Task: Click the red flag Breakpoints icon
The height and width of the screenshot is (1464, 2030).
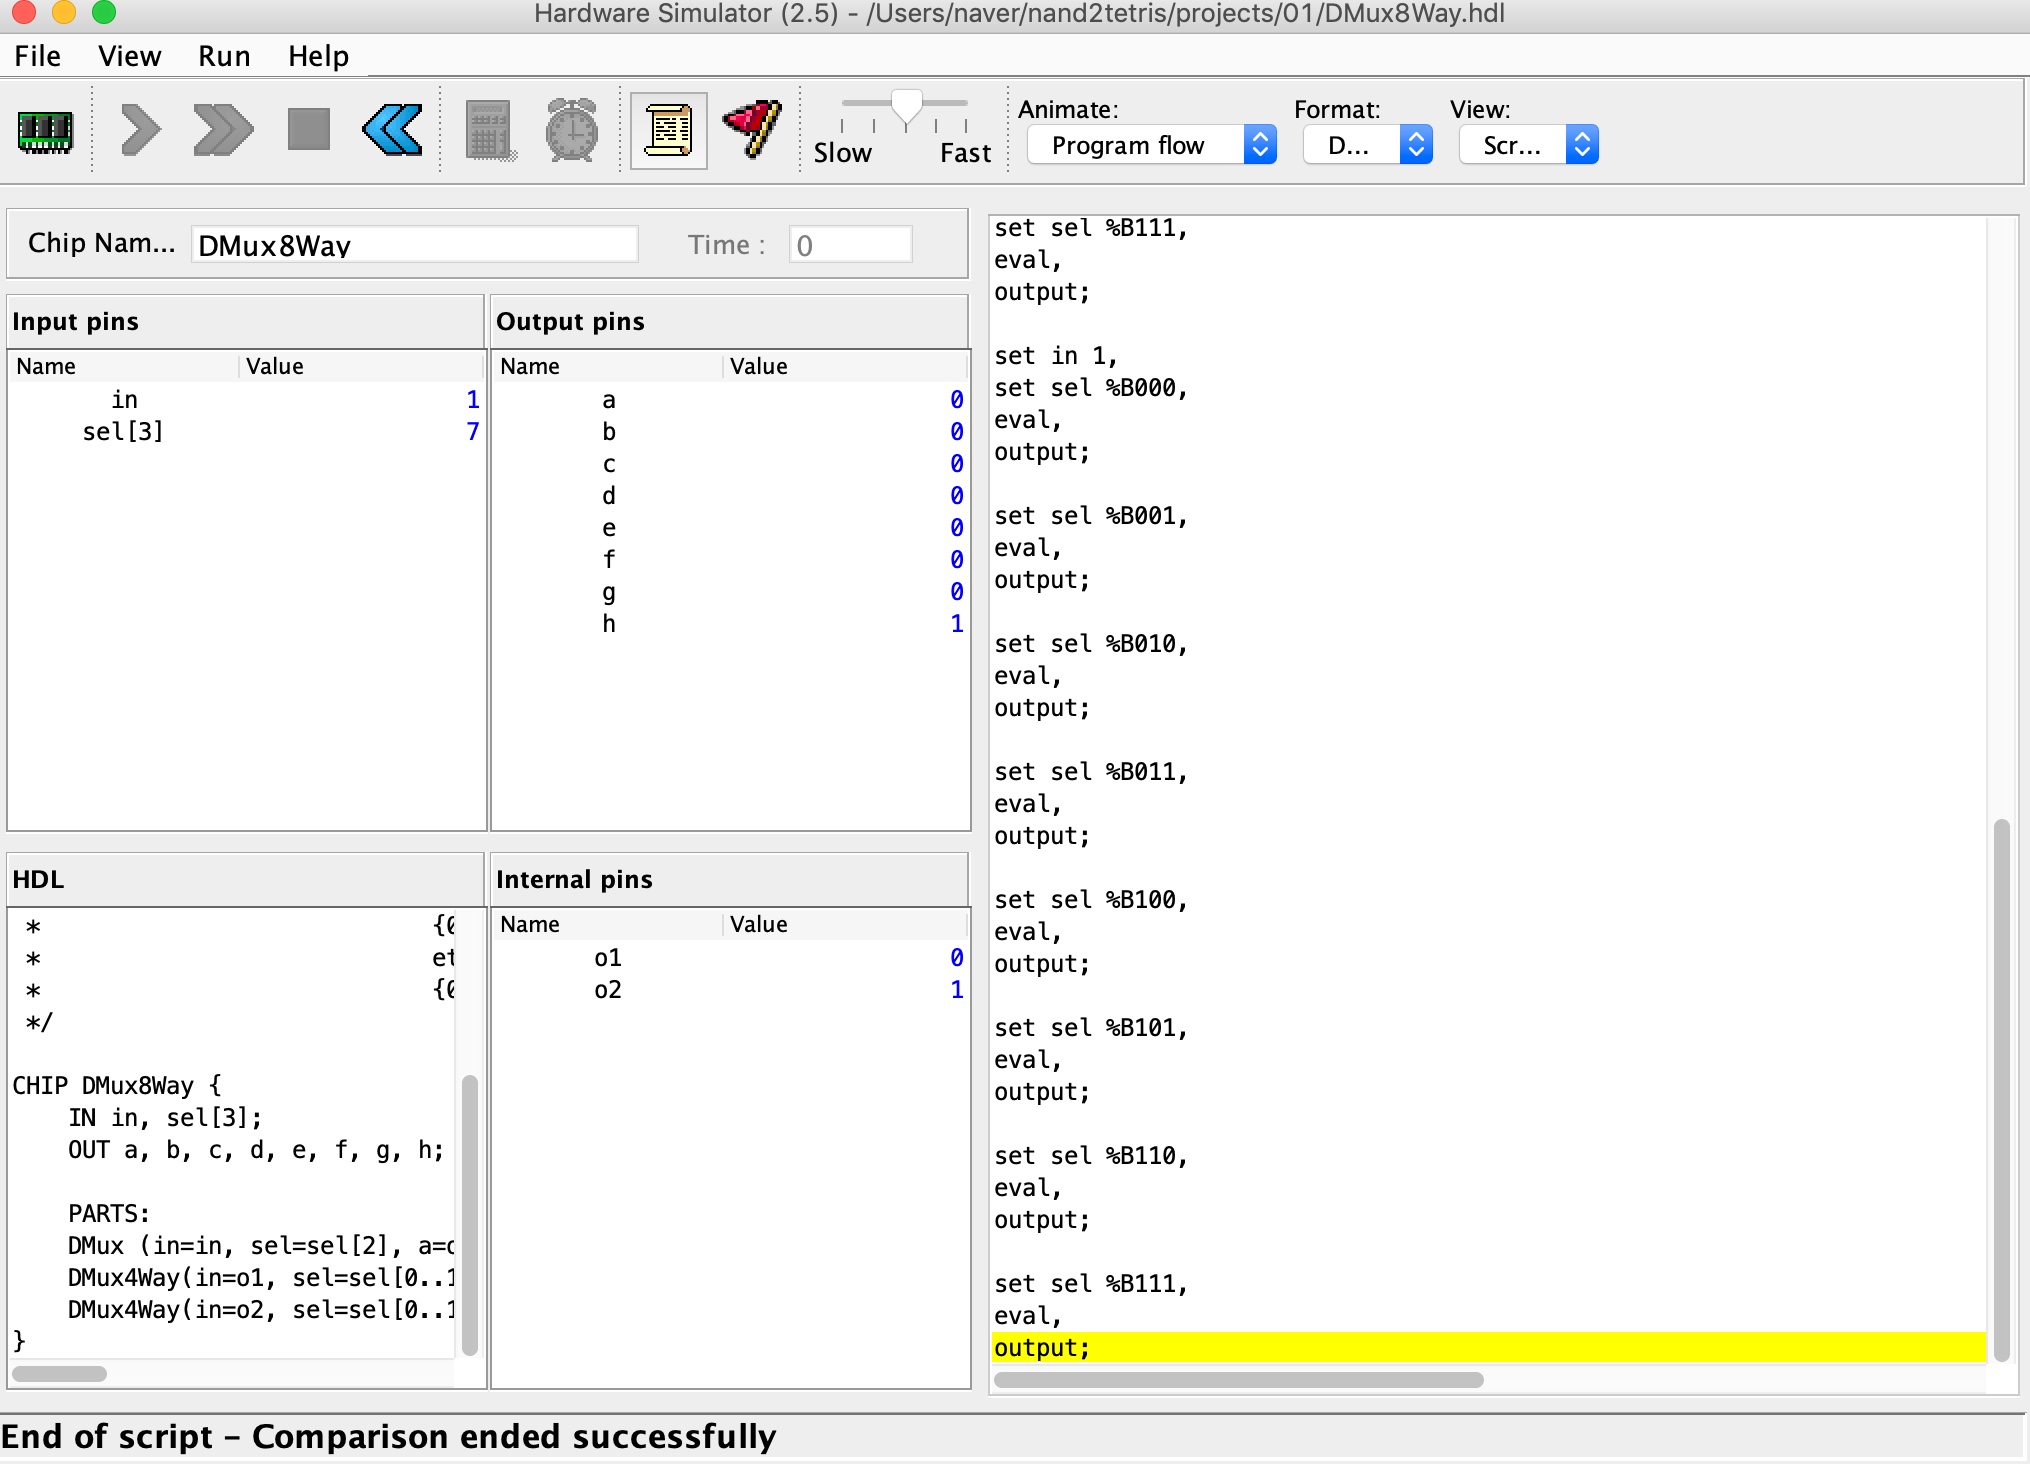Action: click(x=752, y=130)
